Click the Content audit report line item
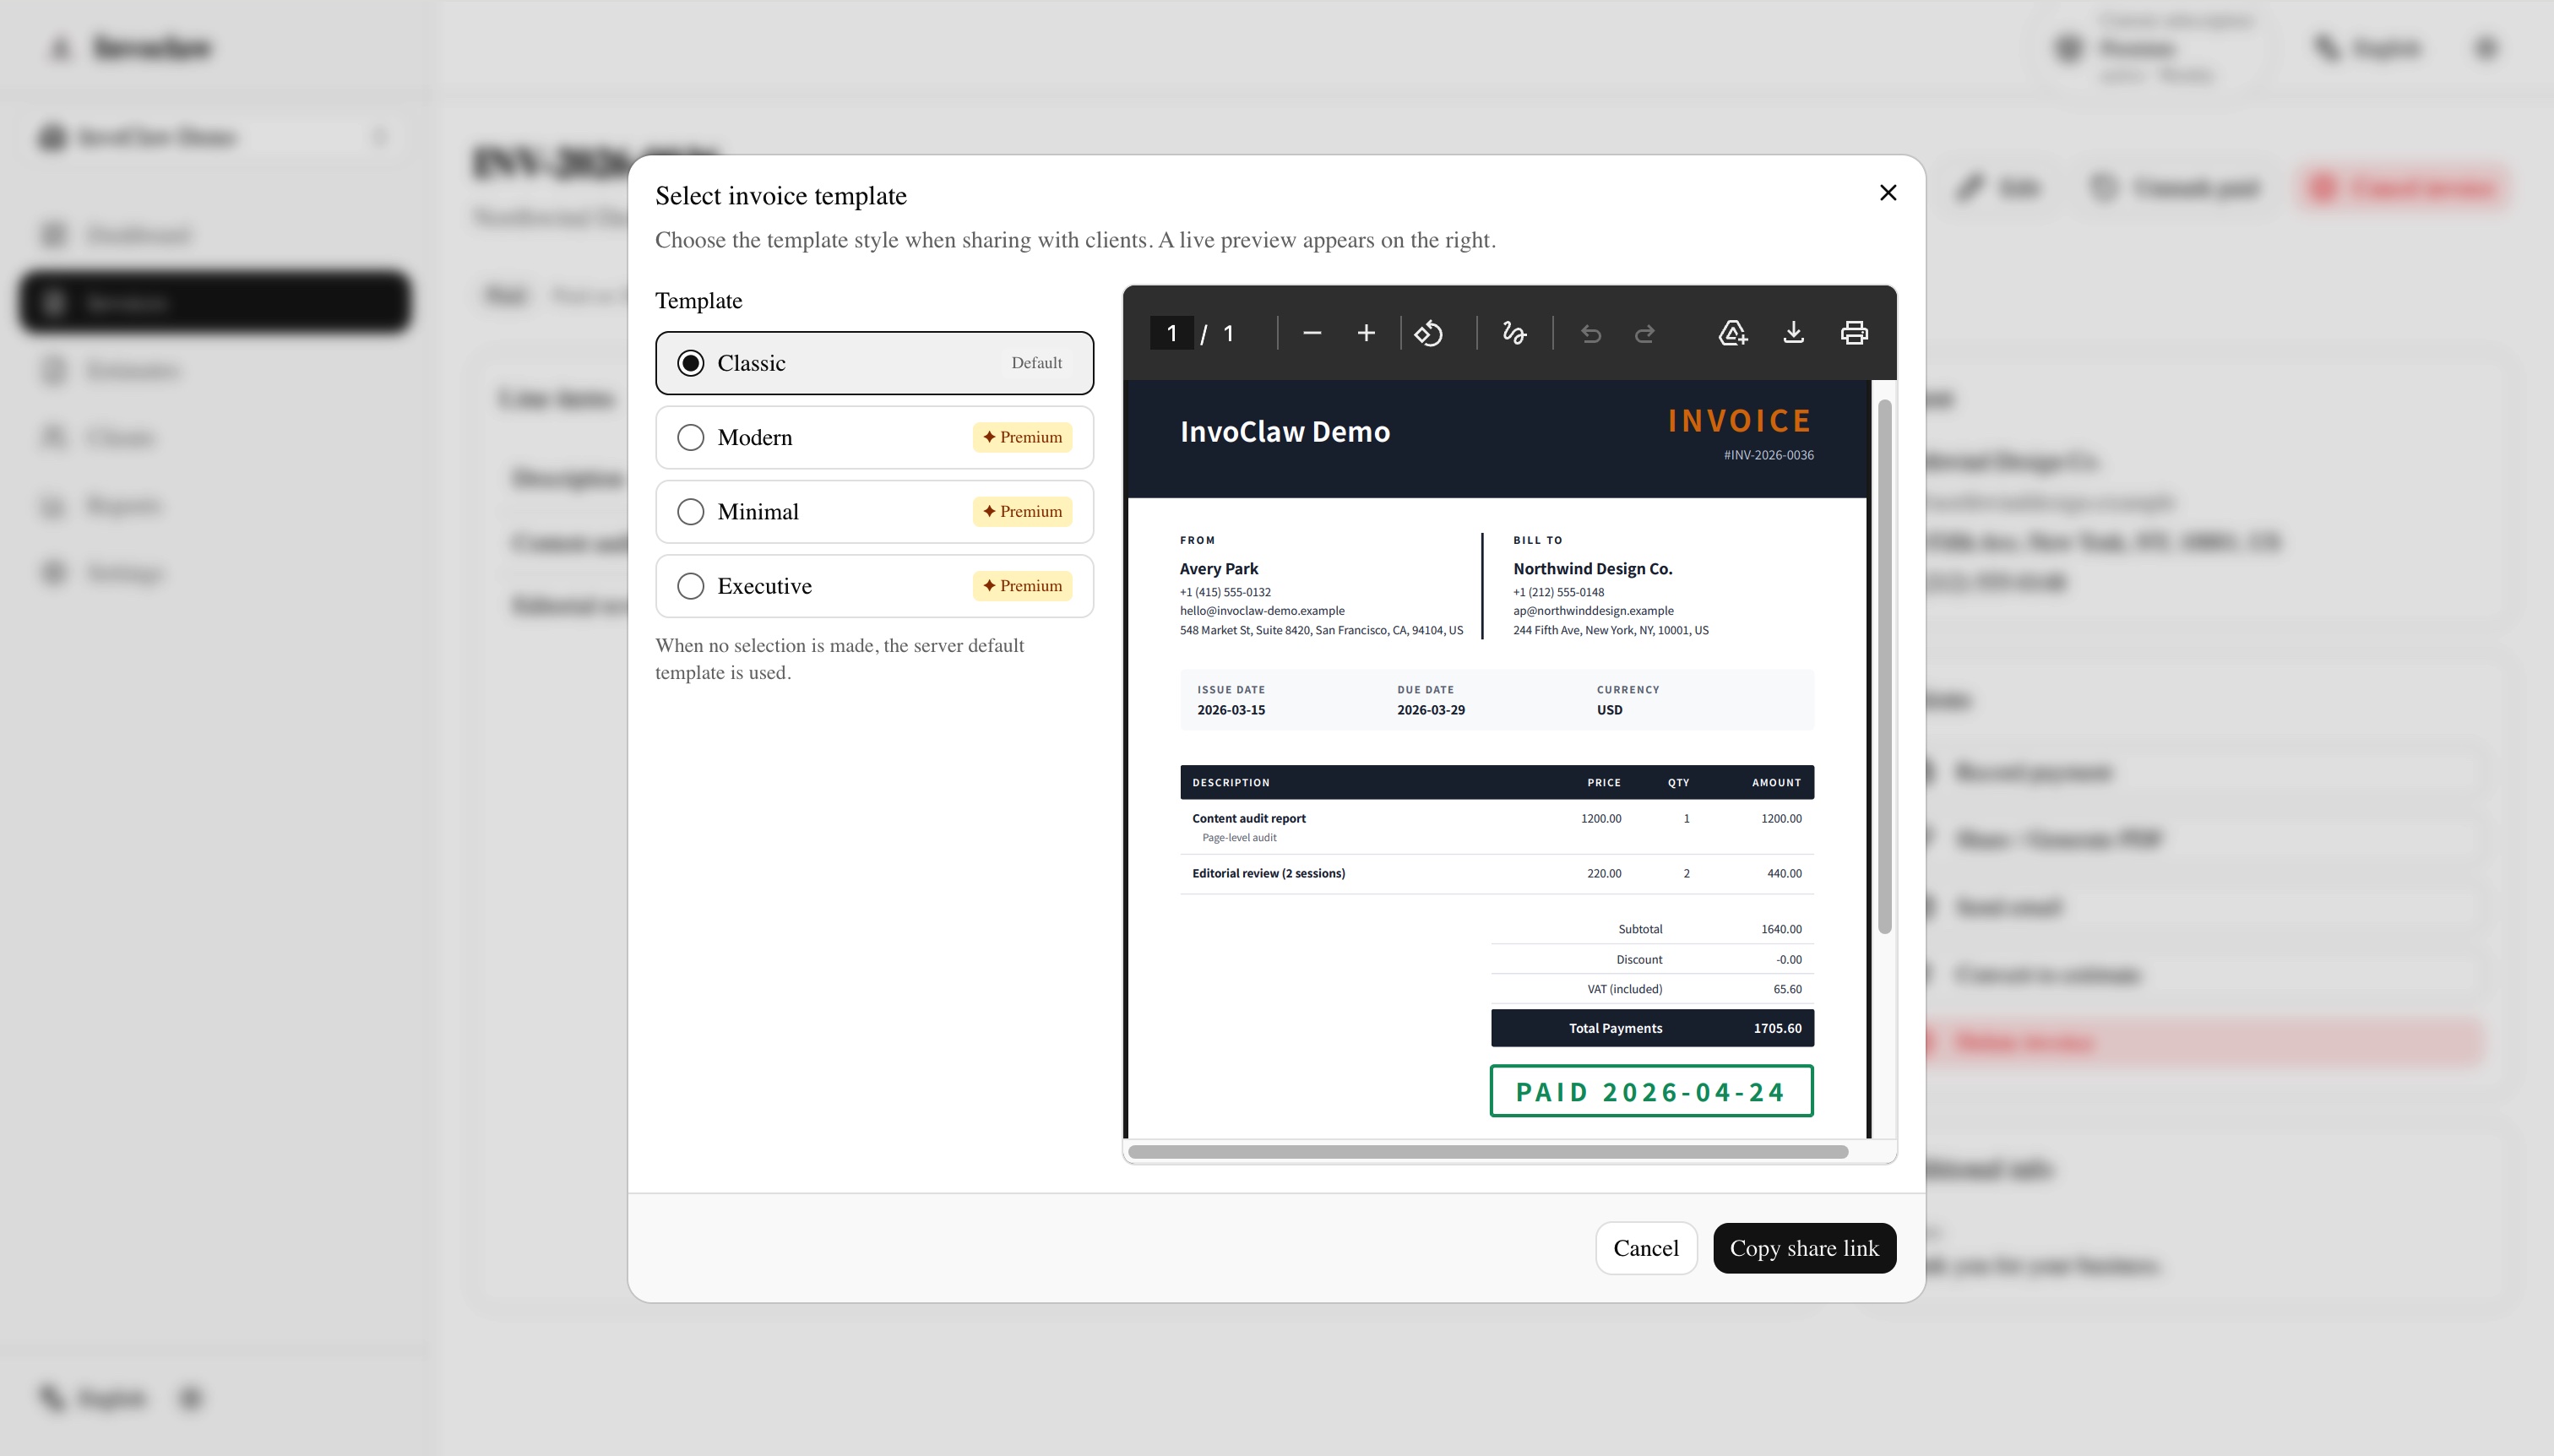2554x1456 pixels. (1496, 826)
